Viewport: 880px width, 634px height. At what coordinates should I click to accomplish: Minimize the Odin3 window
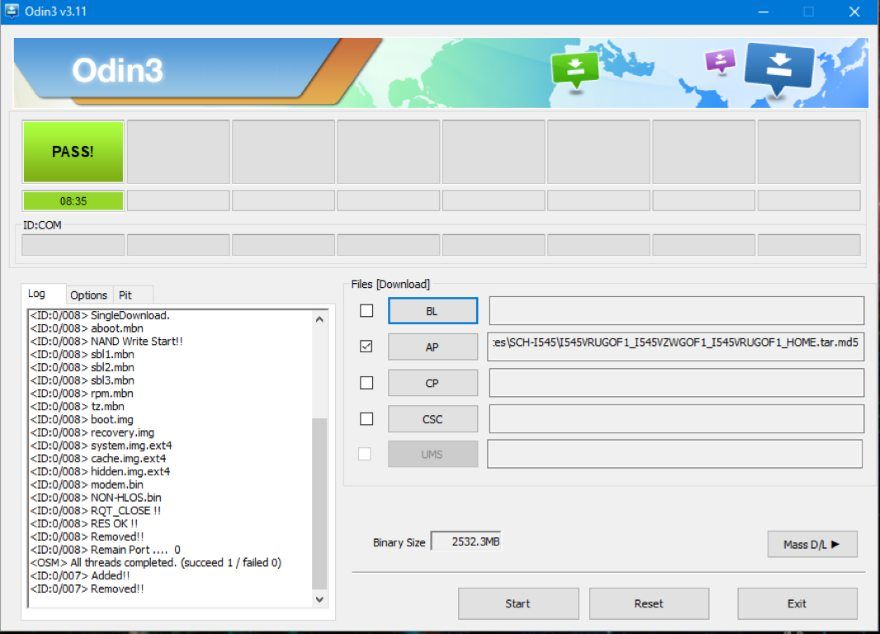(x=763, y=12)
